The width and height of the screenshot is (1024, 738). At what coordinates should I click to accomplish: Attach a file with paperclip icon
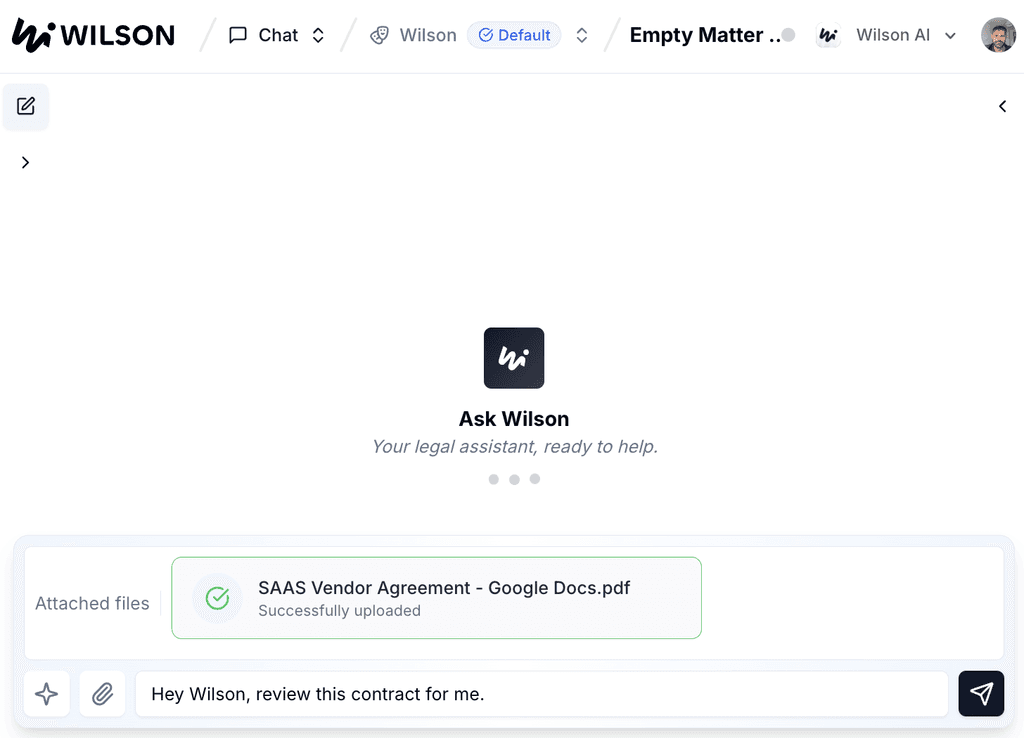pyautogui.click(x=103, y=694)
